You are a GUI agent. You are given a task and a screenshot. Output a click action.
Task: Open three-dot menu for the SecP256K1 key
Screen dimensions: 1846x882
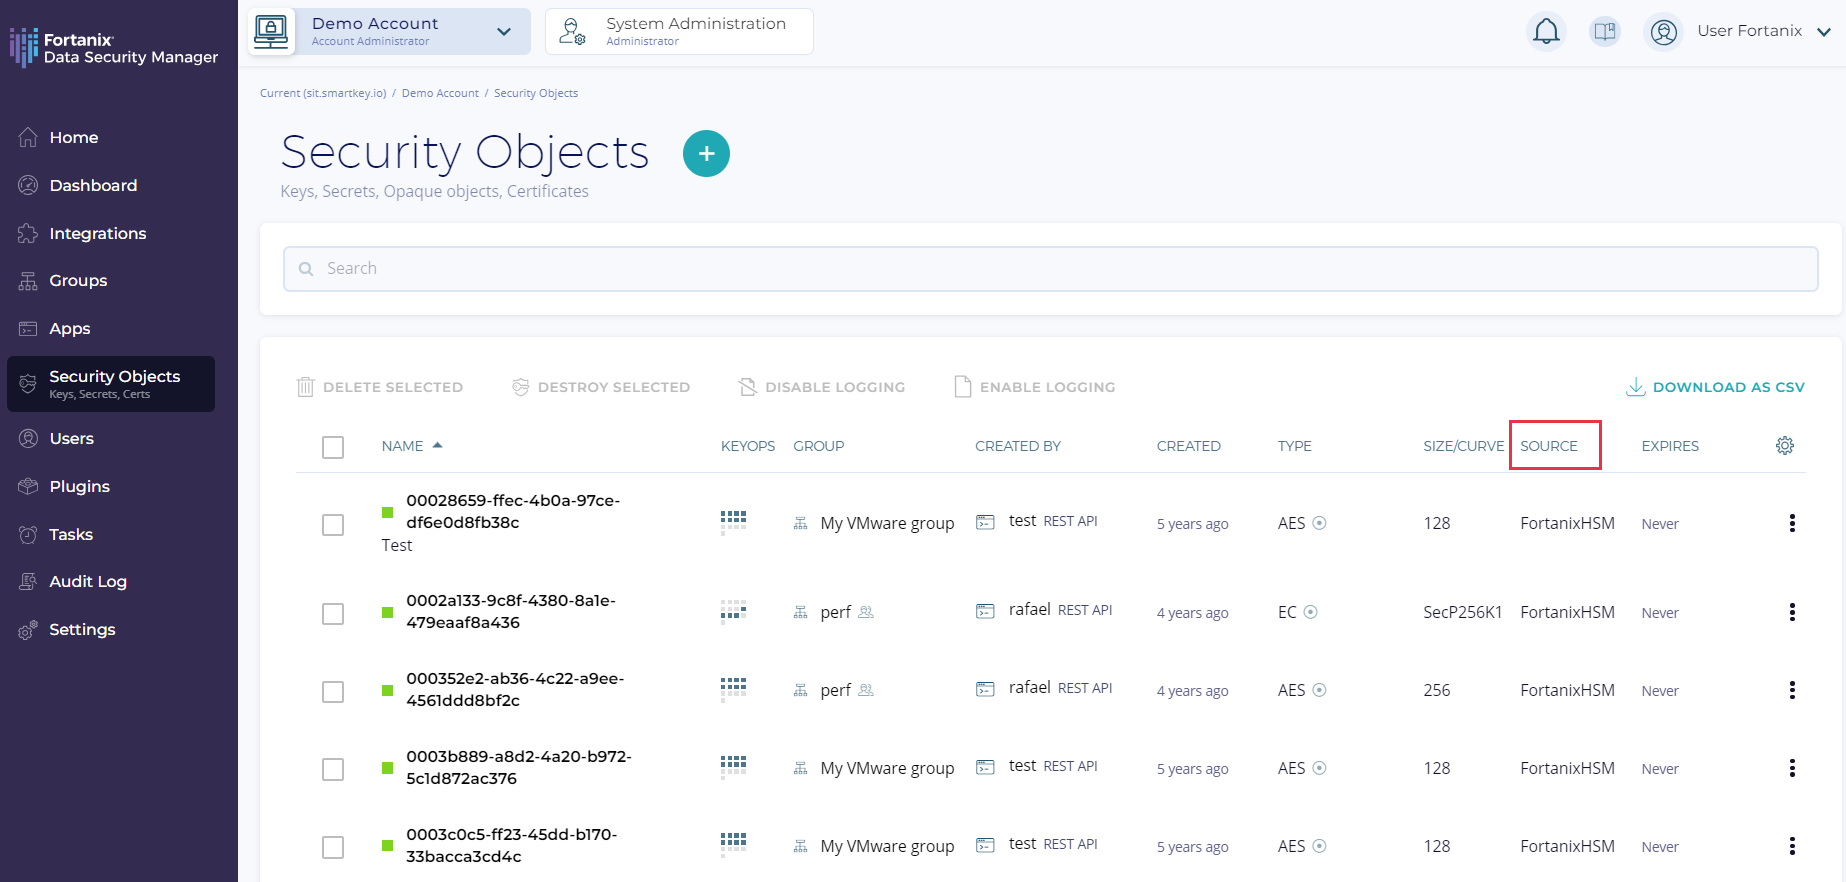tap(1792, 612)
